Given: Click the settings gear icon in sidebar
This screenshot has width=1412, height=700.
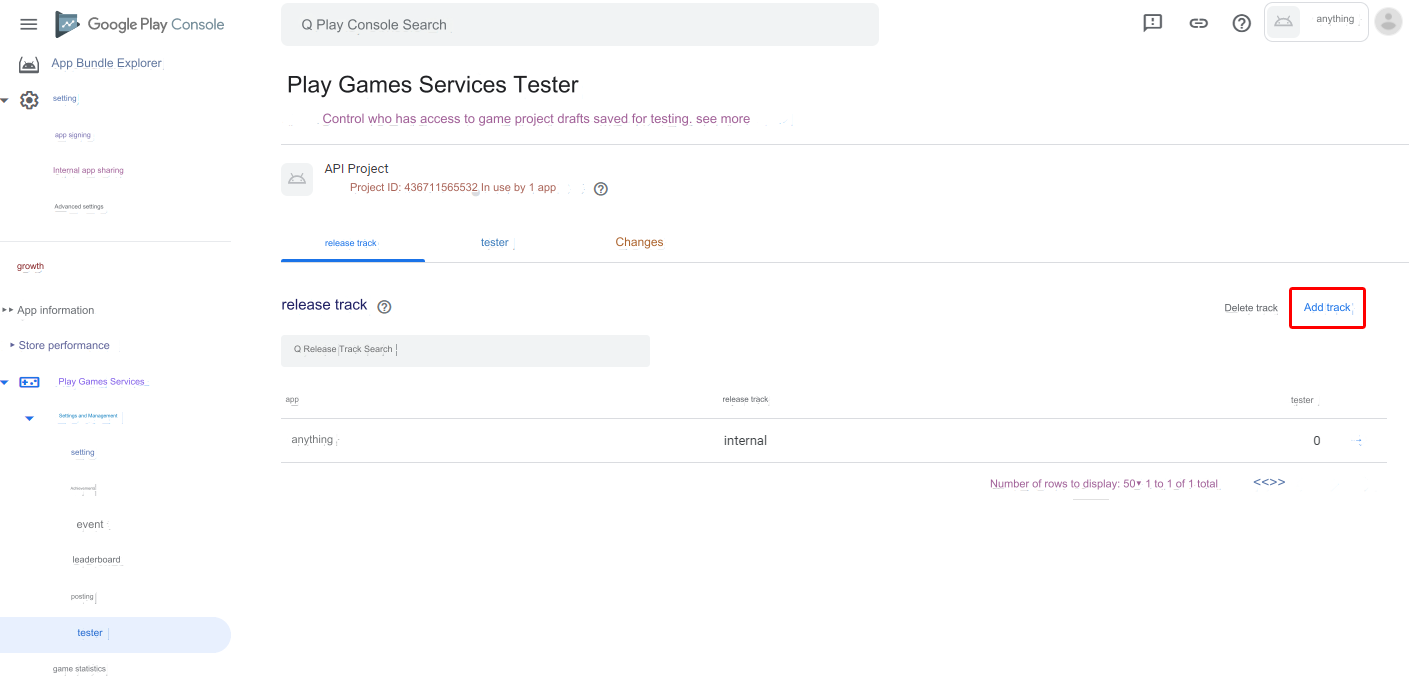Looking at the screenshot, I should tap(29, 100).
